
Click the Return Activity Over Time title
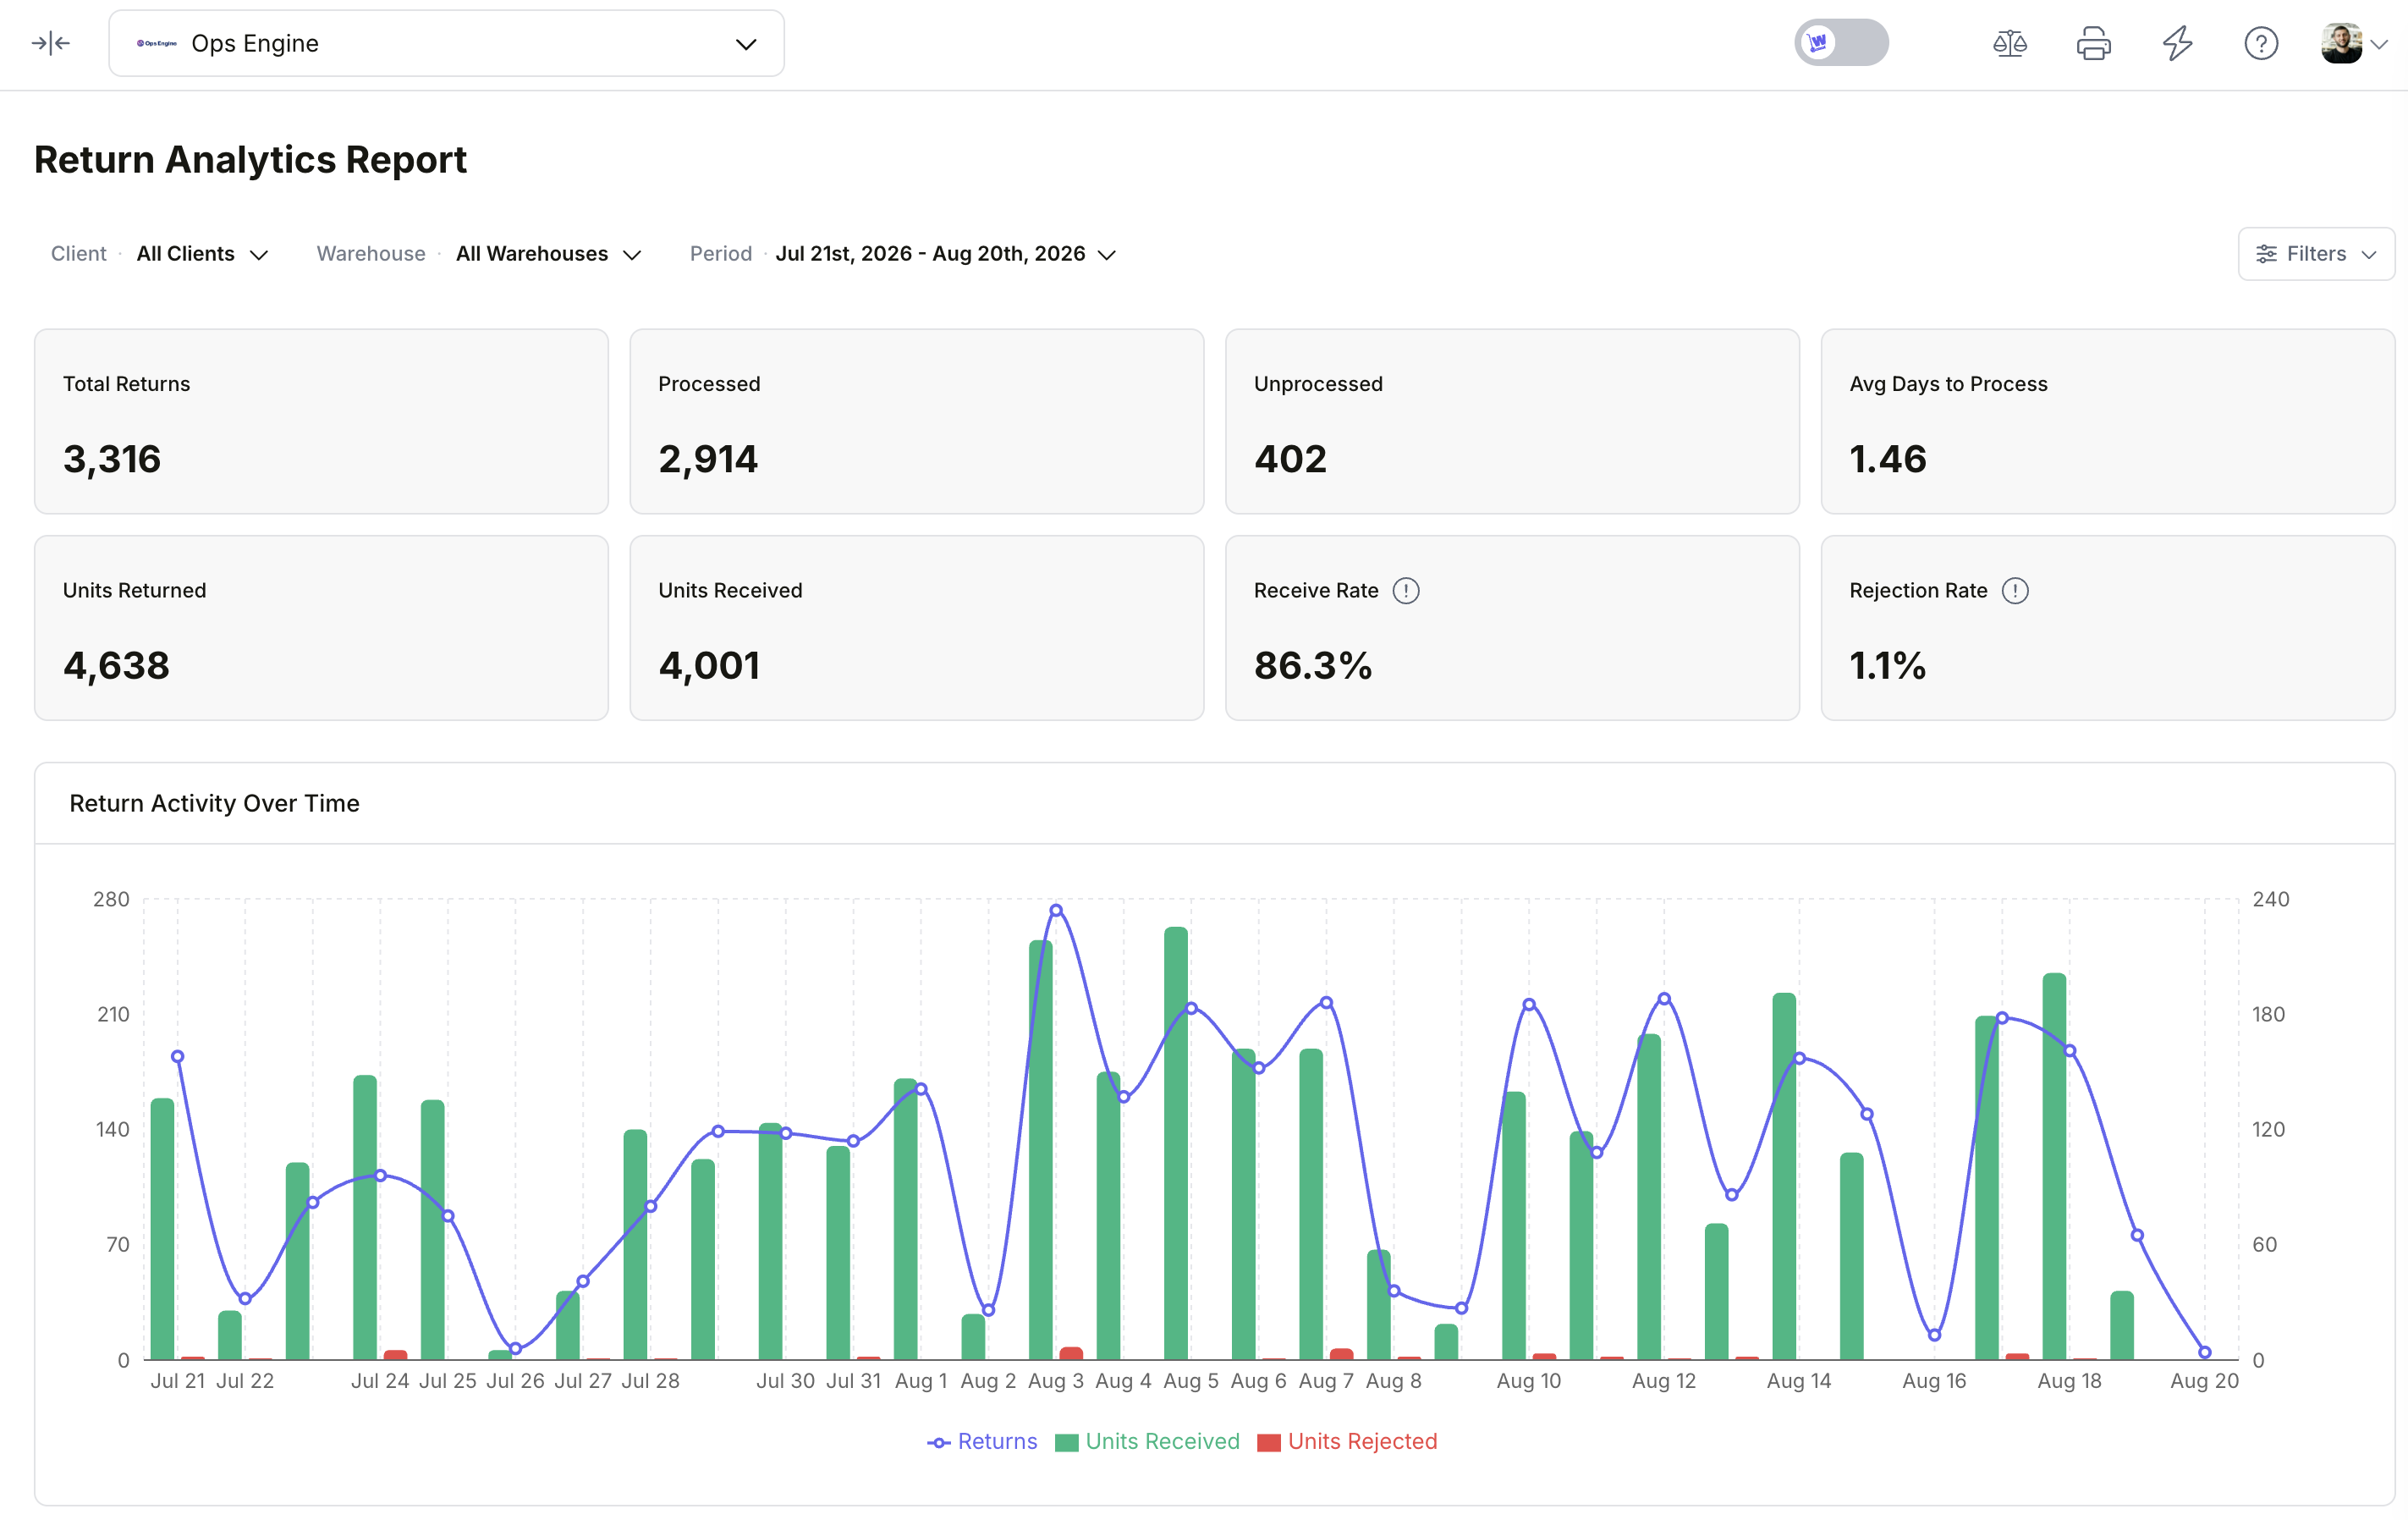tap(214, 803)
